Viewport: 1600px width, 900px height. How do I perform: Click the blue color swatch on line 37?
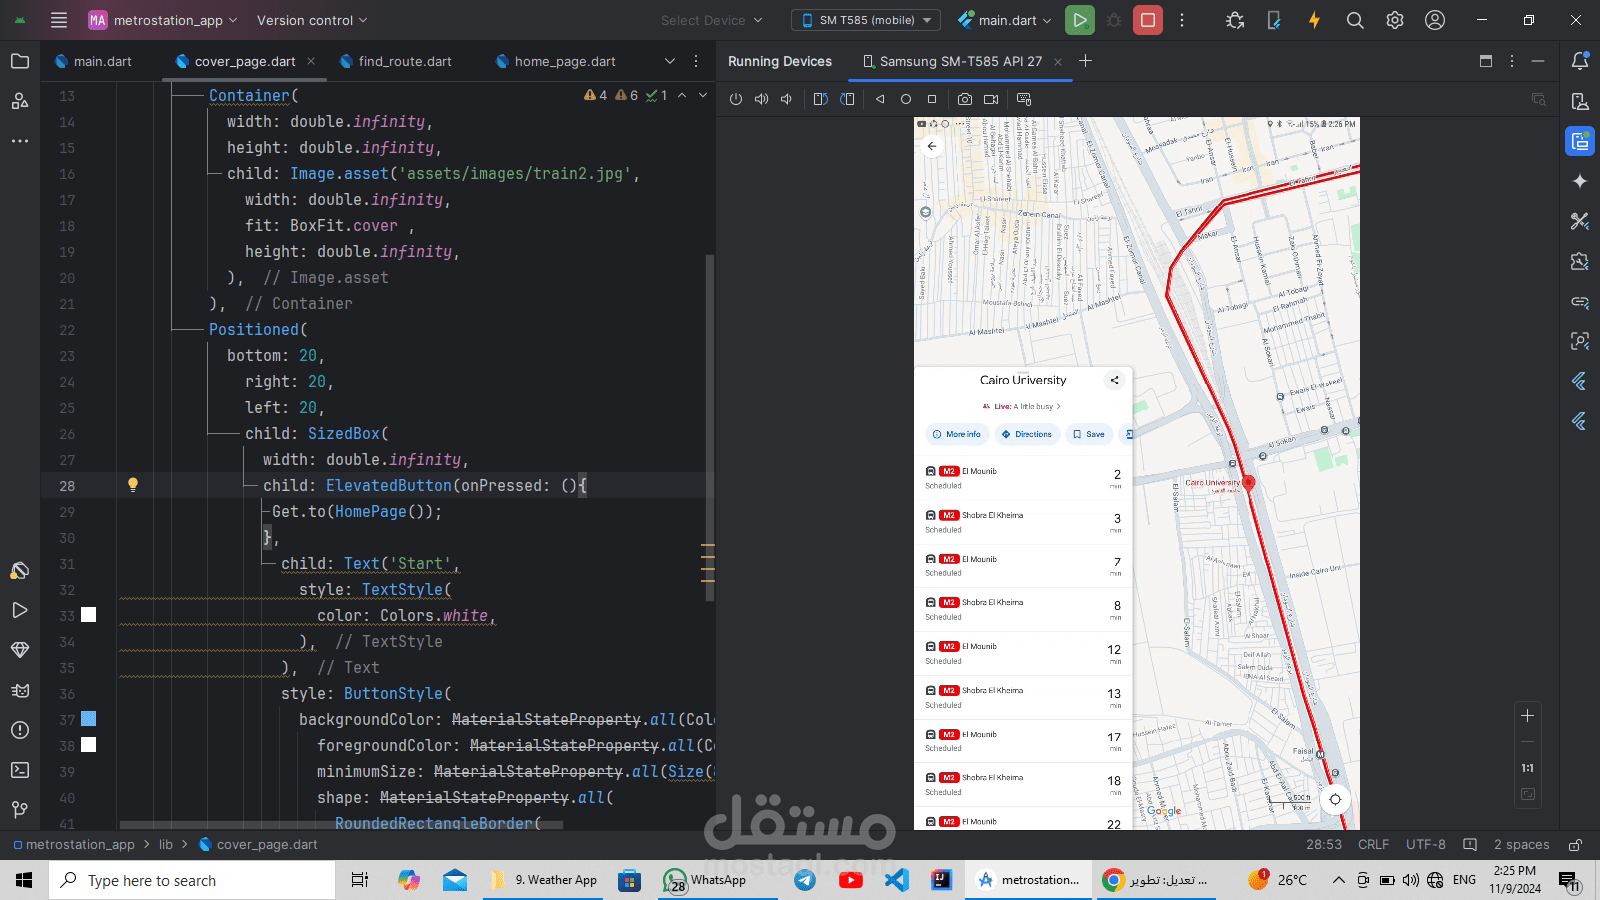click(89, 719)
